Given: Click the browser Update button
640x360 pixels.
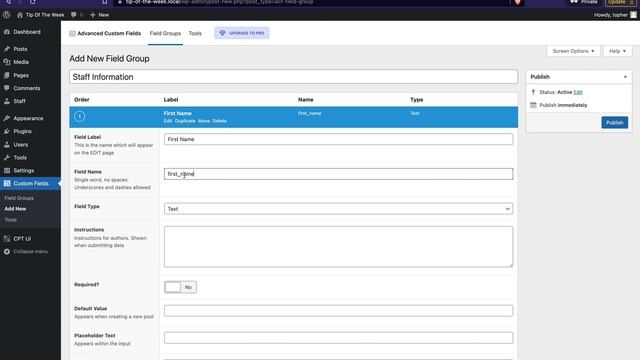Looking at the screenshot, I should 620,2.
